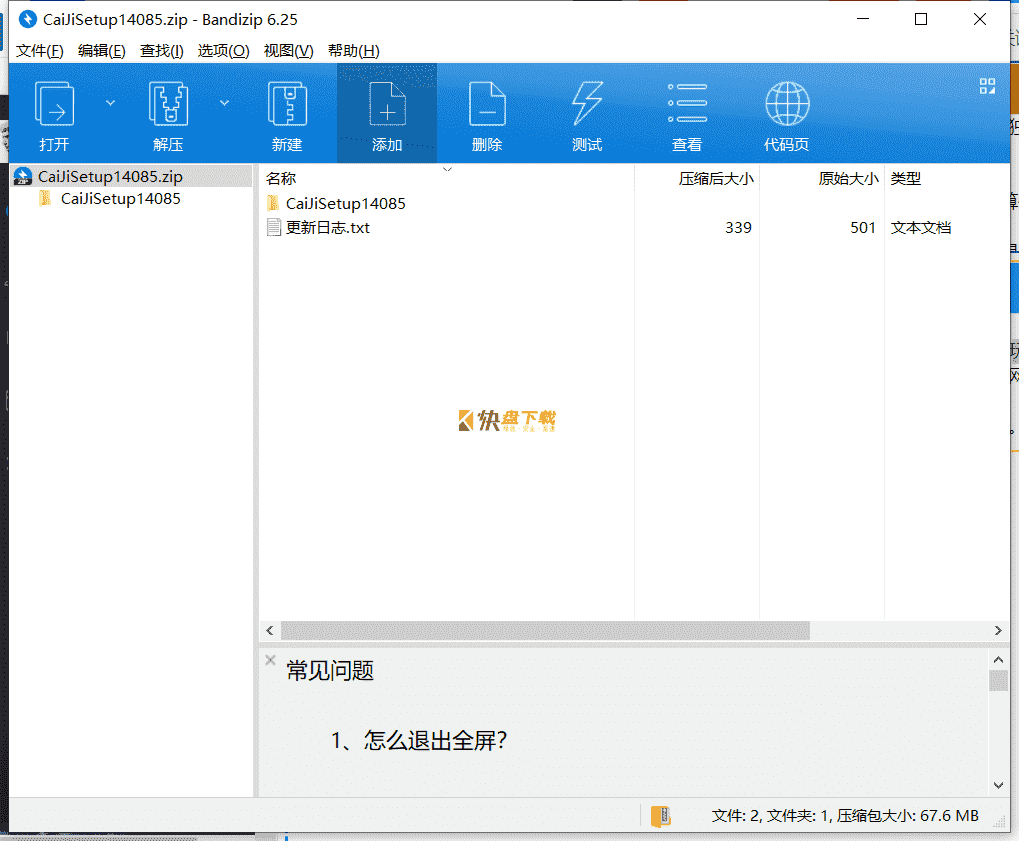Viewport: 1019px width, 841px height.
Task: Click the folder icon in left tree
Action: tap(45, 198)
